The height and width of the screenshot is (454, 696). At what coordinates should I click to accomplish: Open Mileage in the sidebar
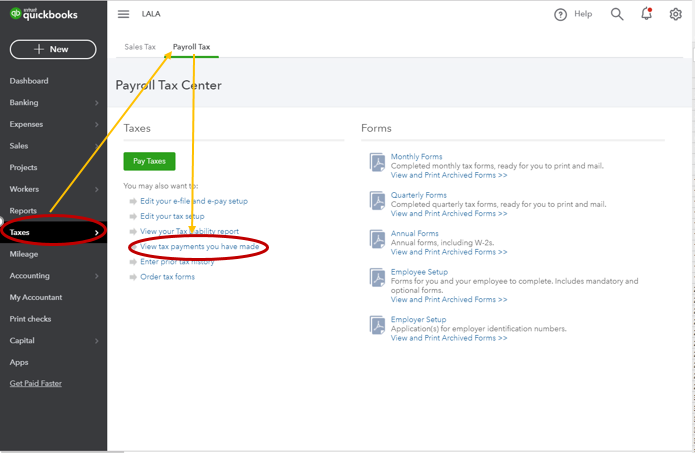click(24, 254)
